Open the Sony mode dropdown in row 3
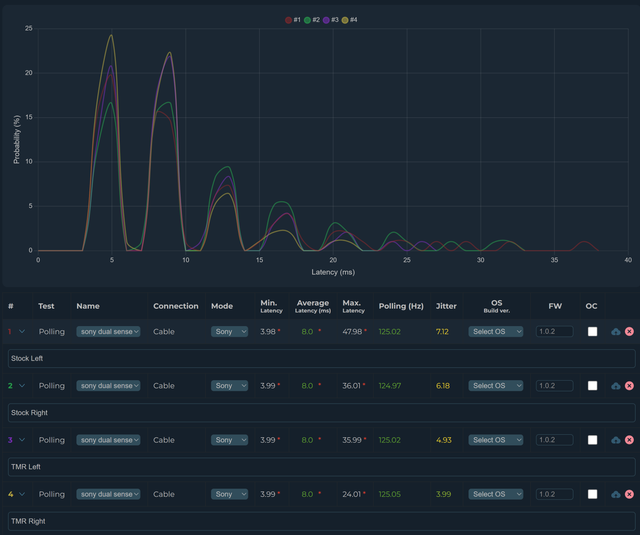640x535 pixels. [x=229, y=440]
